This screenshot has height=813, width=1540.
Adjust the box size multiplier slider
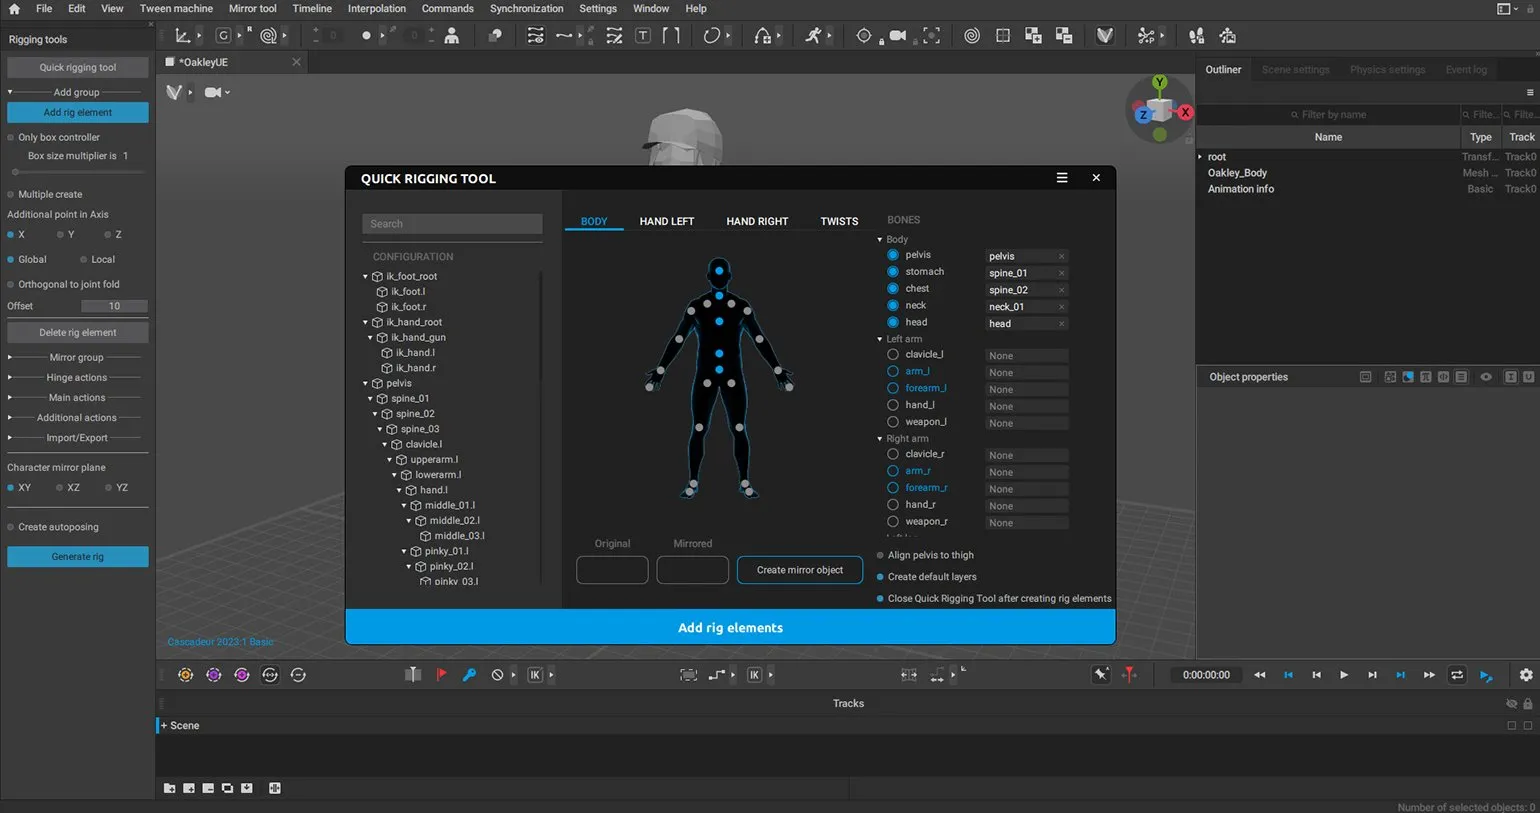[x=16, y=172]
